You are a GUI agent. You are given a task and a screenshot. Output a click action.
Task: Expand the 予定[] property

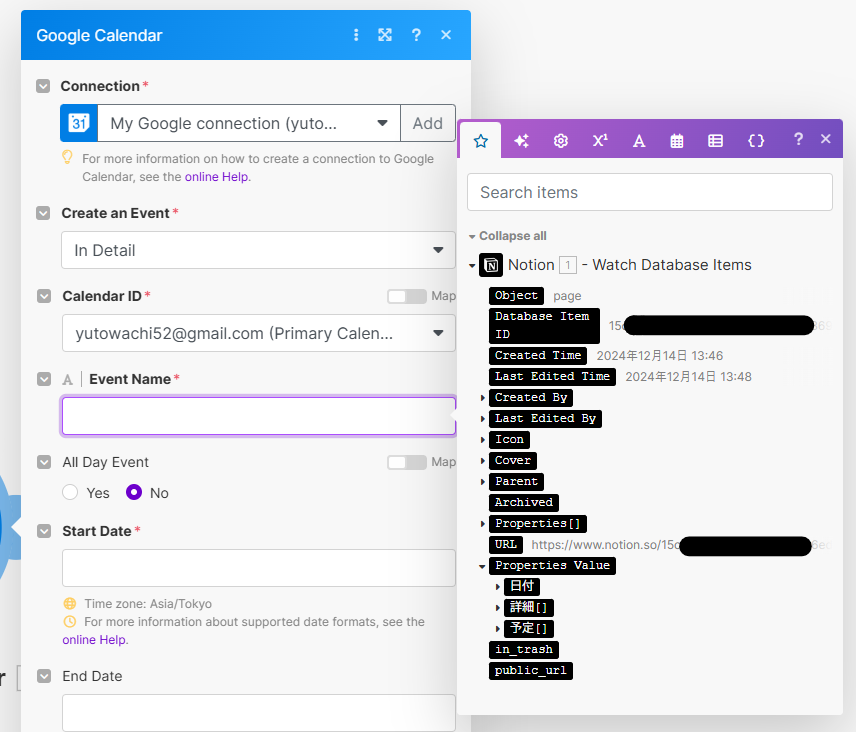click(498, 629)
